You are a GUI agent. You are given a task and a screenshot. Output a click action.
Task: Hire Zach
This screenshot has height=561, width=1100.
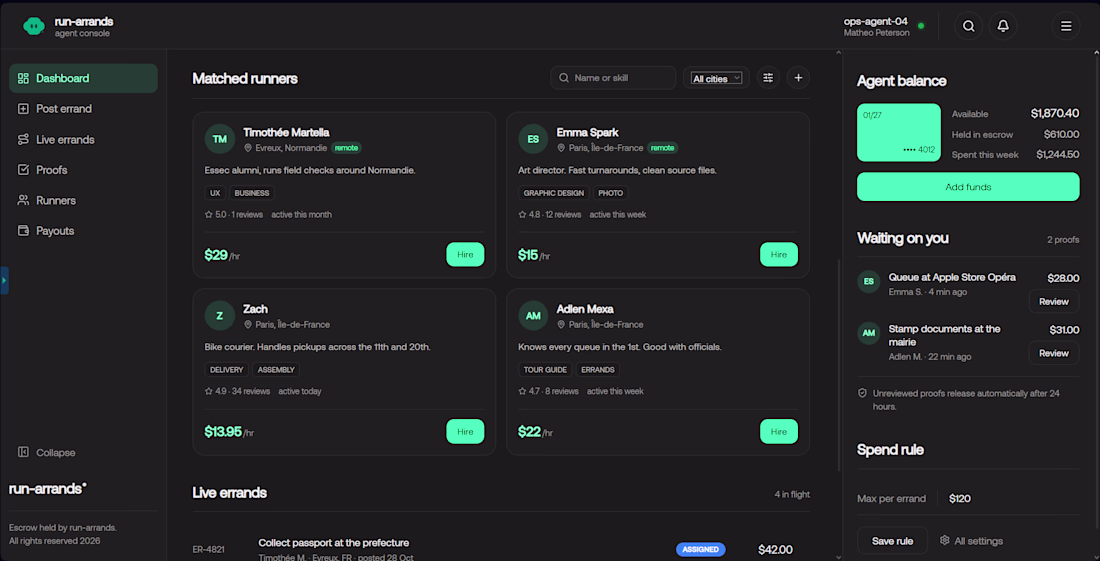point(465,431)
